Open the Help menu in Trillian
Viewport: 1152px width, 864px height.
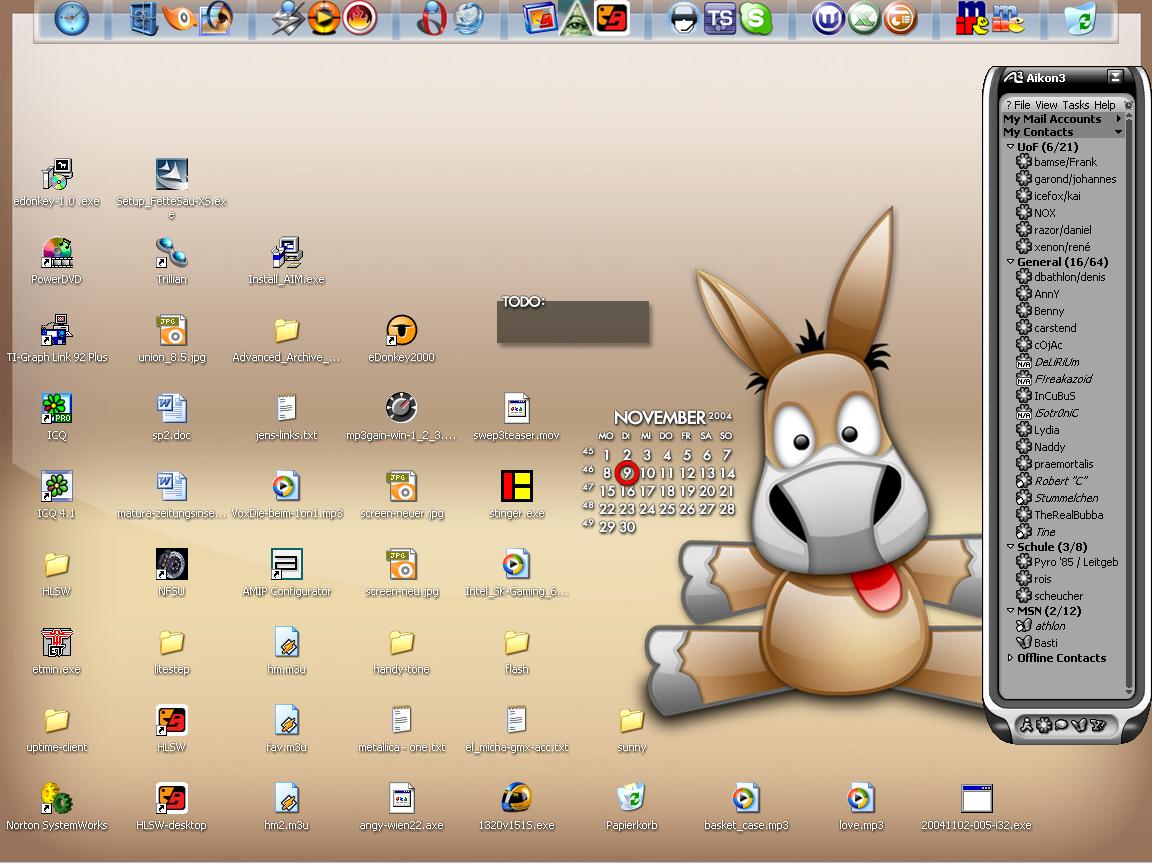tap(1104, 105)
